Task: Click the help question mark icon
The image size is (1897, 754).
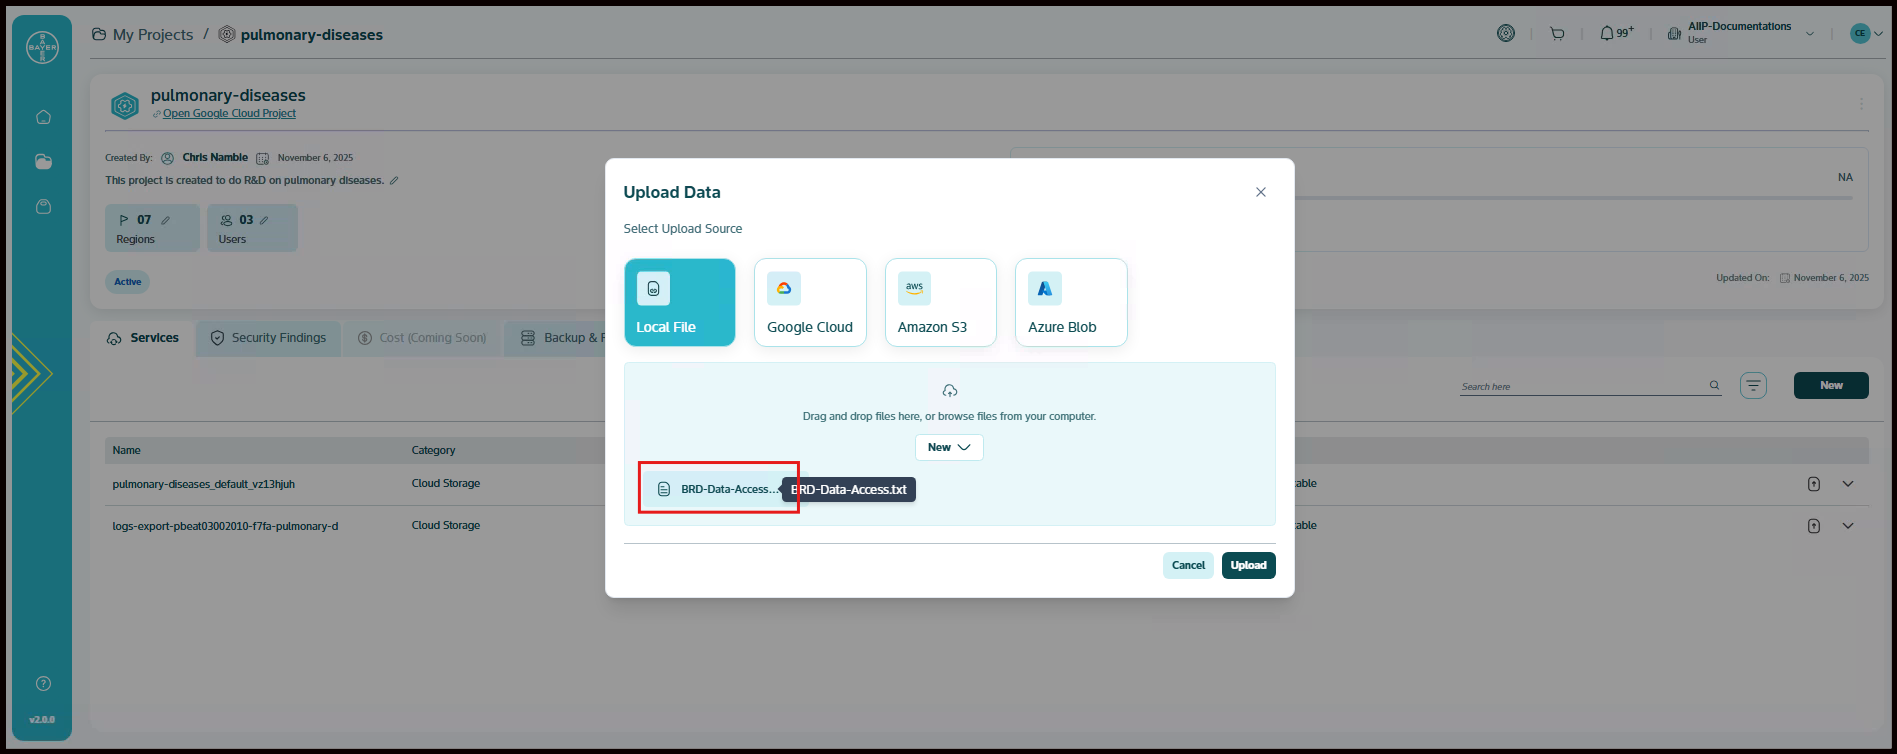Action: coord(43,684)
